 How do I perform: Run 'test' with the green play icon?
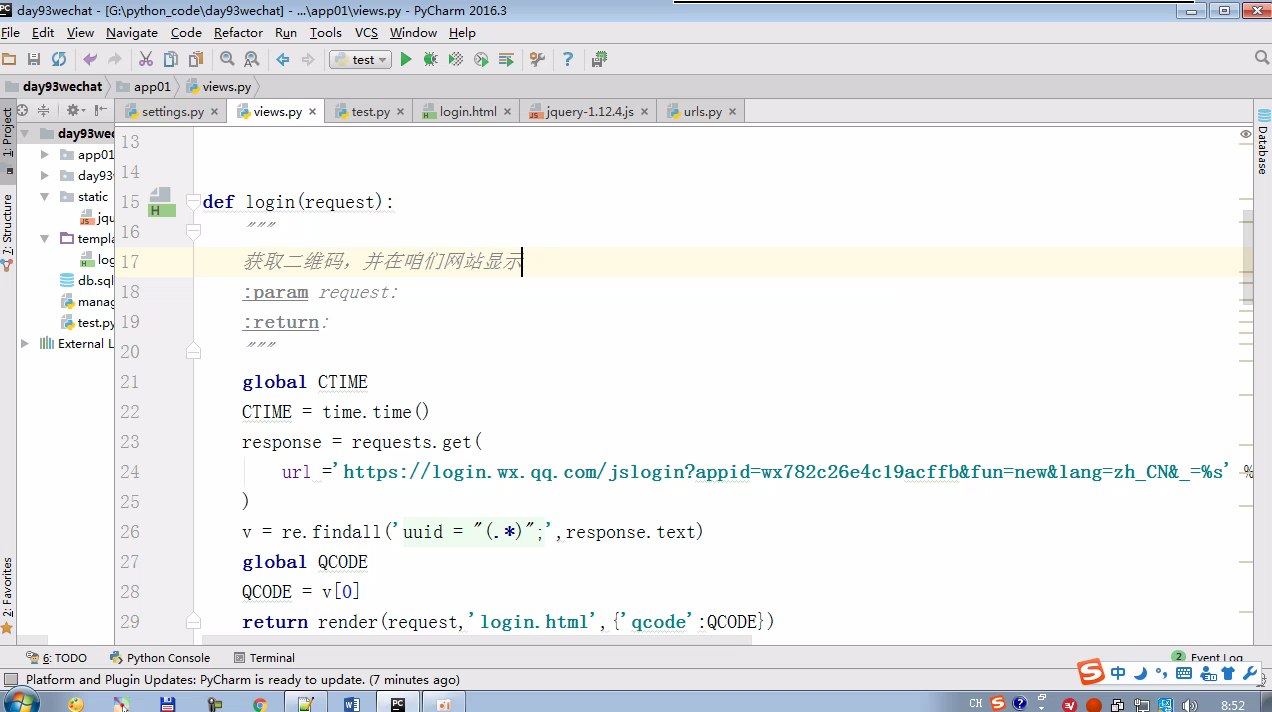406,60
